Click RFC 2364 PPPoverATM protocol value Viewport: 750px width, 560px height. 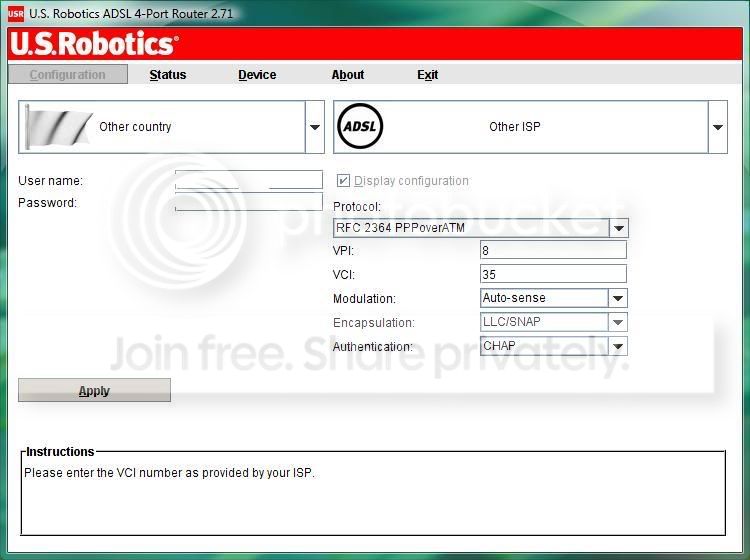(400, 228)
